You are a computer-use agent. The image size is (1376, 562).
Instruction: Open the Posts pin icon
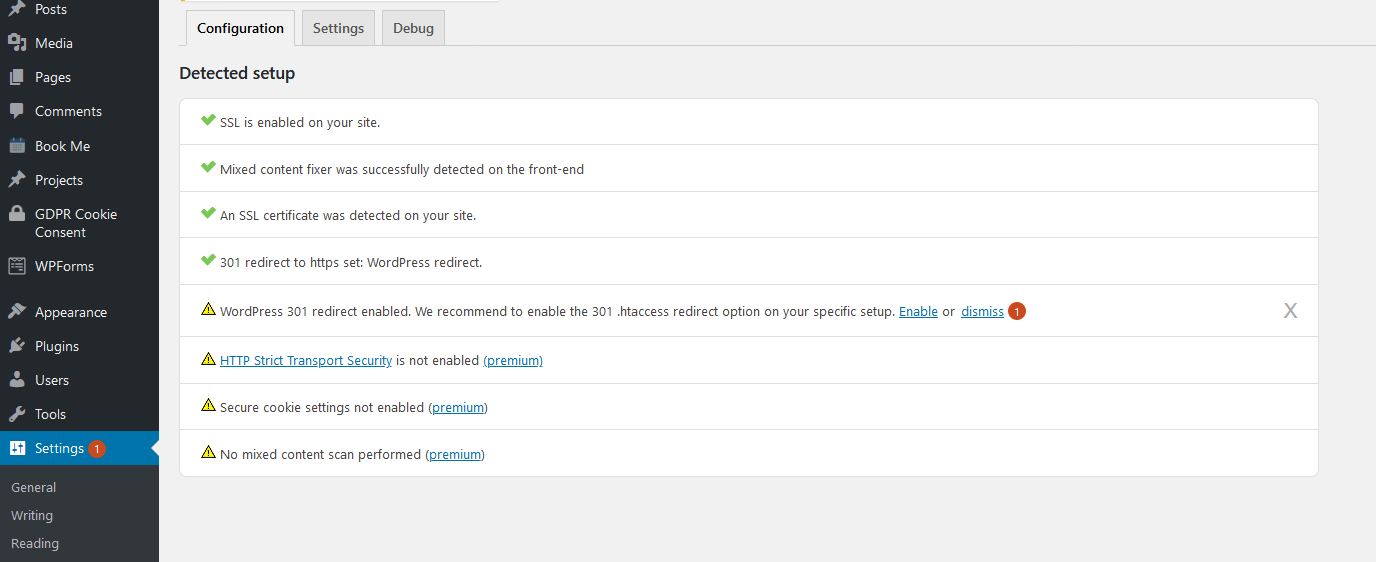(x=17, y=10)
